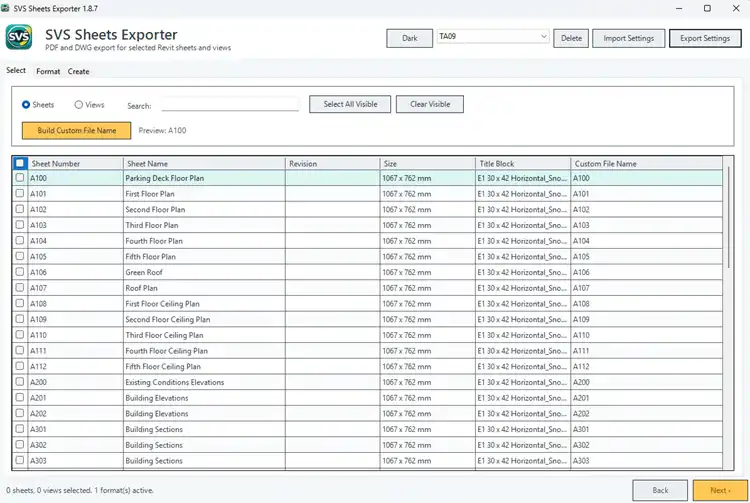
Task: Select the First Floor Ceiling Plan cell
Action: point(204,304)
